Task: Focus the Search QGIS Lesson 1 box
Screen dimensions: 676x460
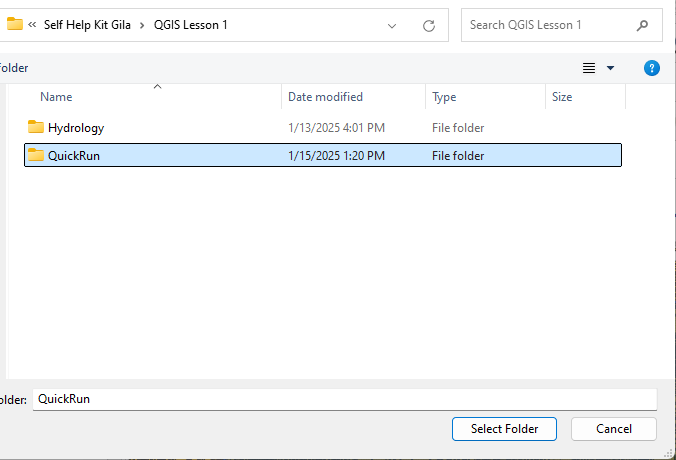Action: click(545, 25)
